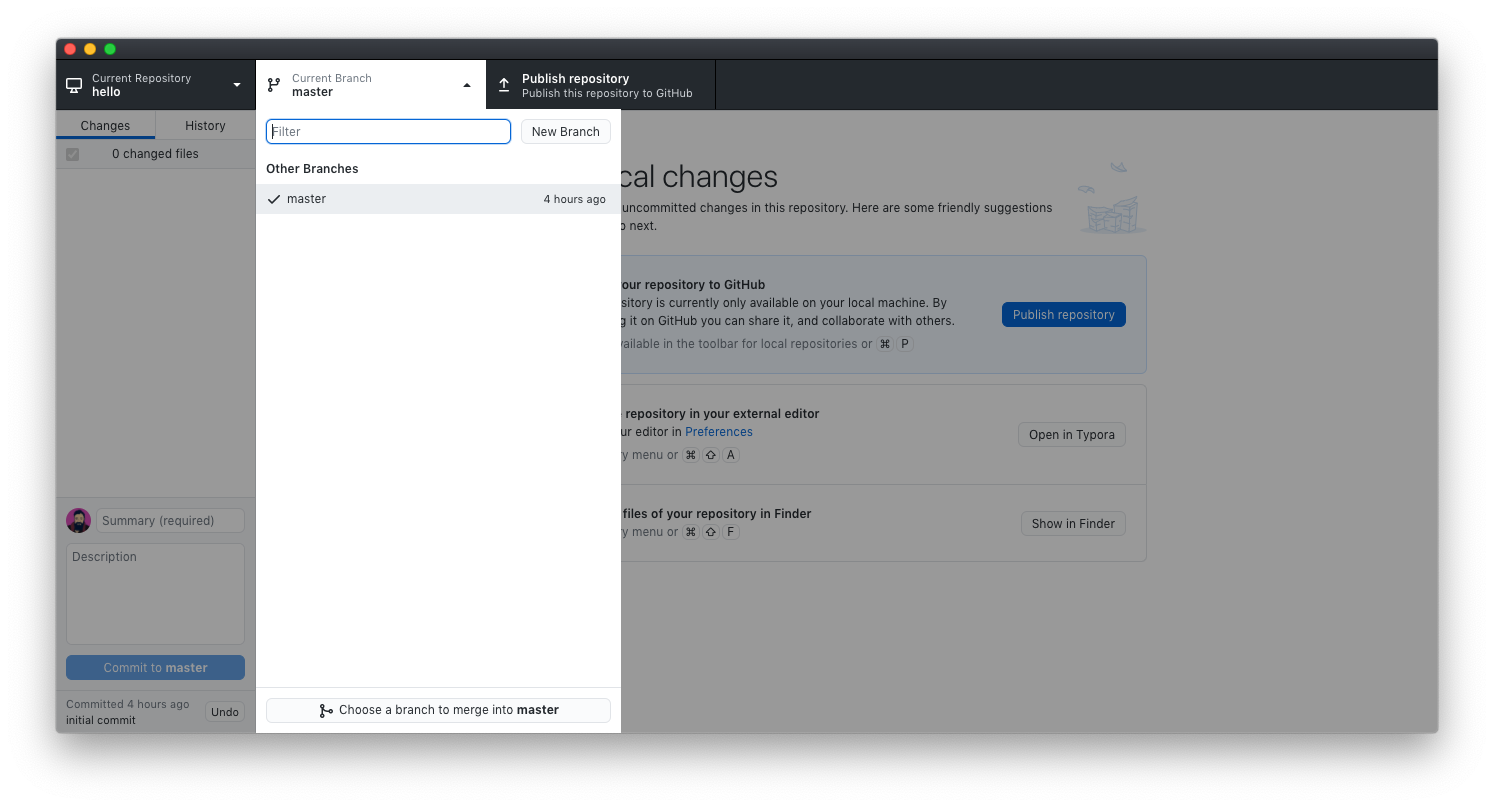Screen dimensions: 1494x807
Task: Toggle the checkbox beside '0 changed files'
Action: tap(72, 154)
